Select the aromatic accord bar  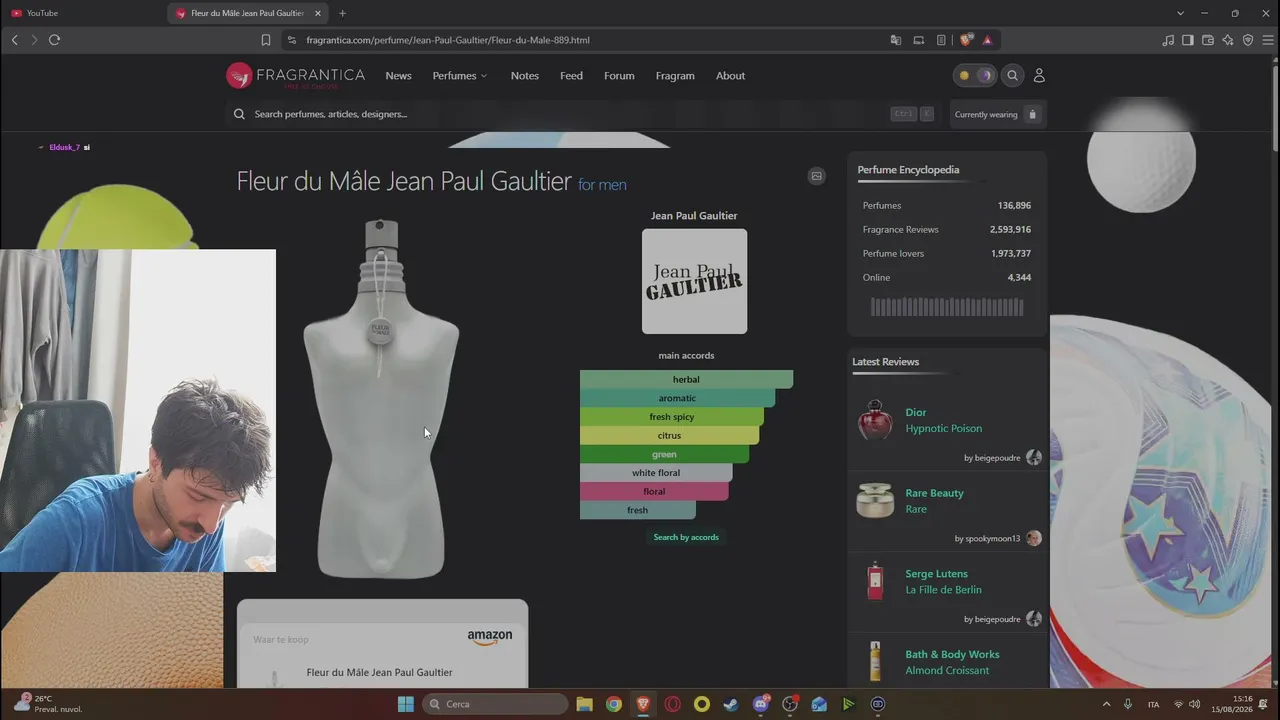678,398
